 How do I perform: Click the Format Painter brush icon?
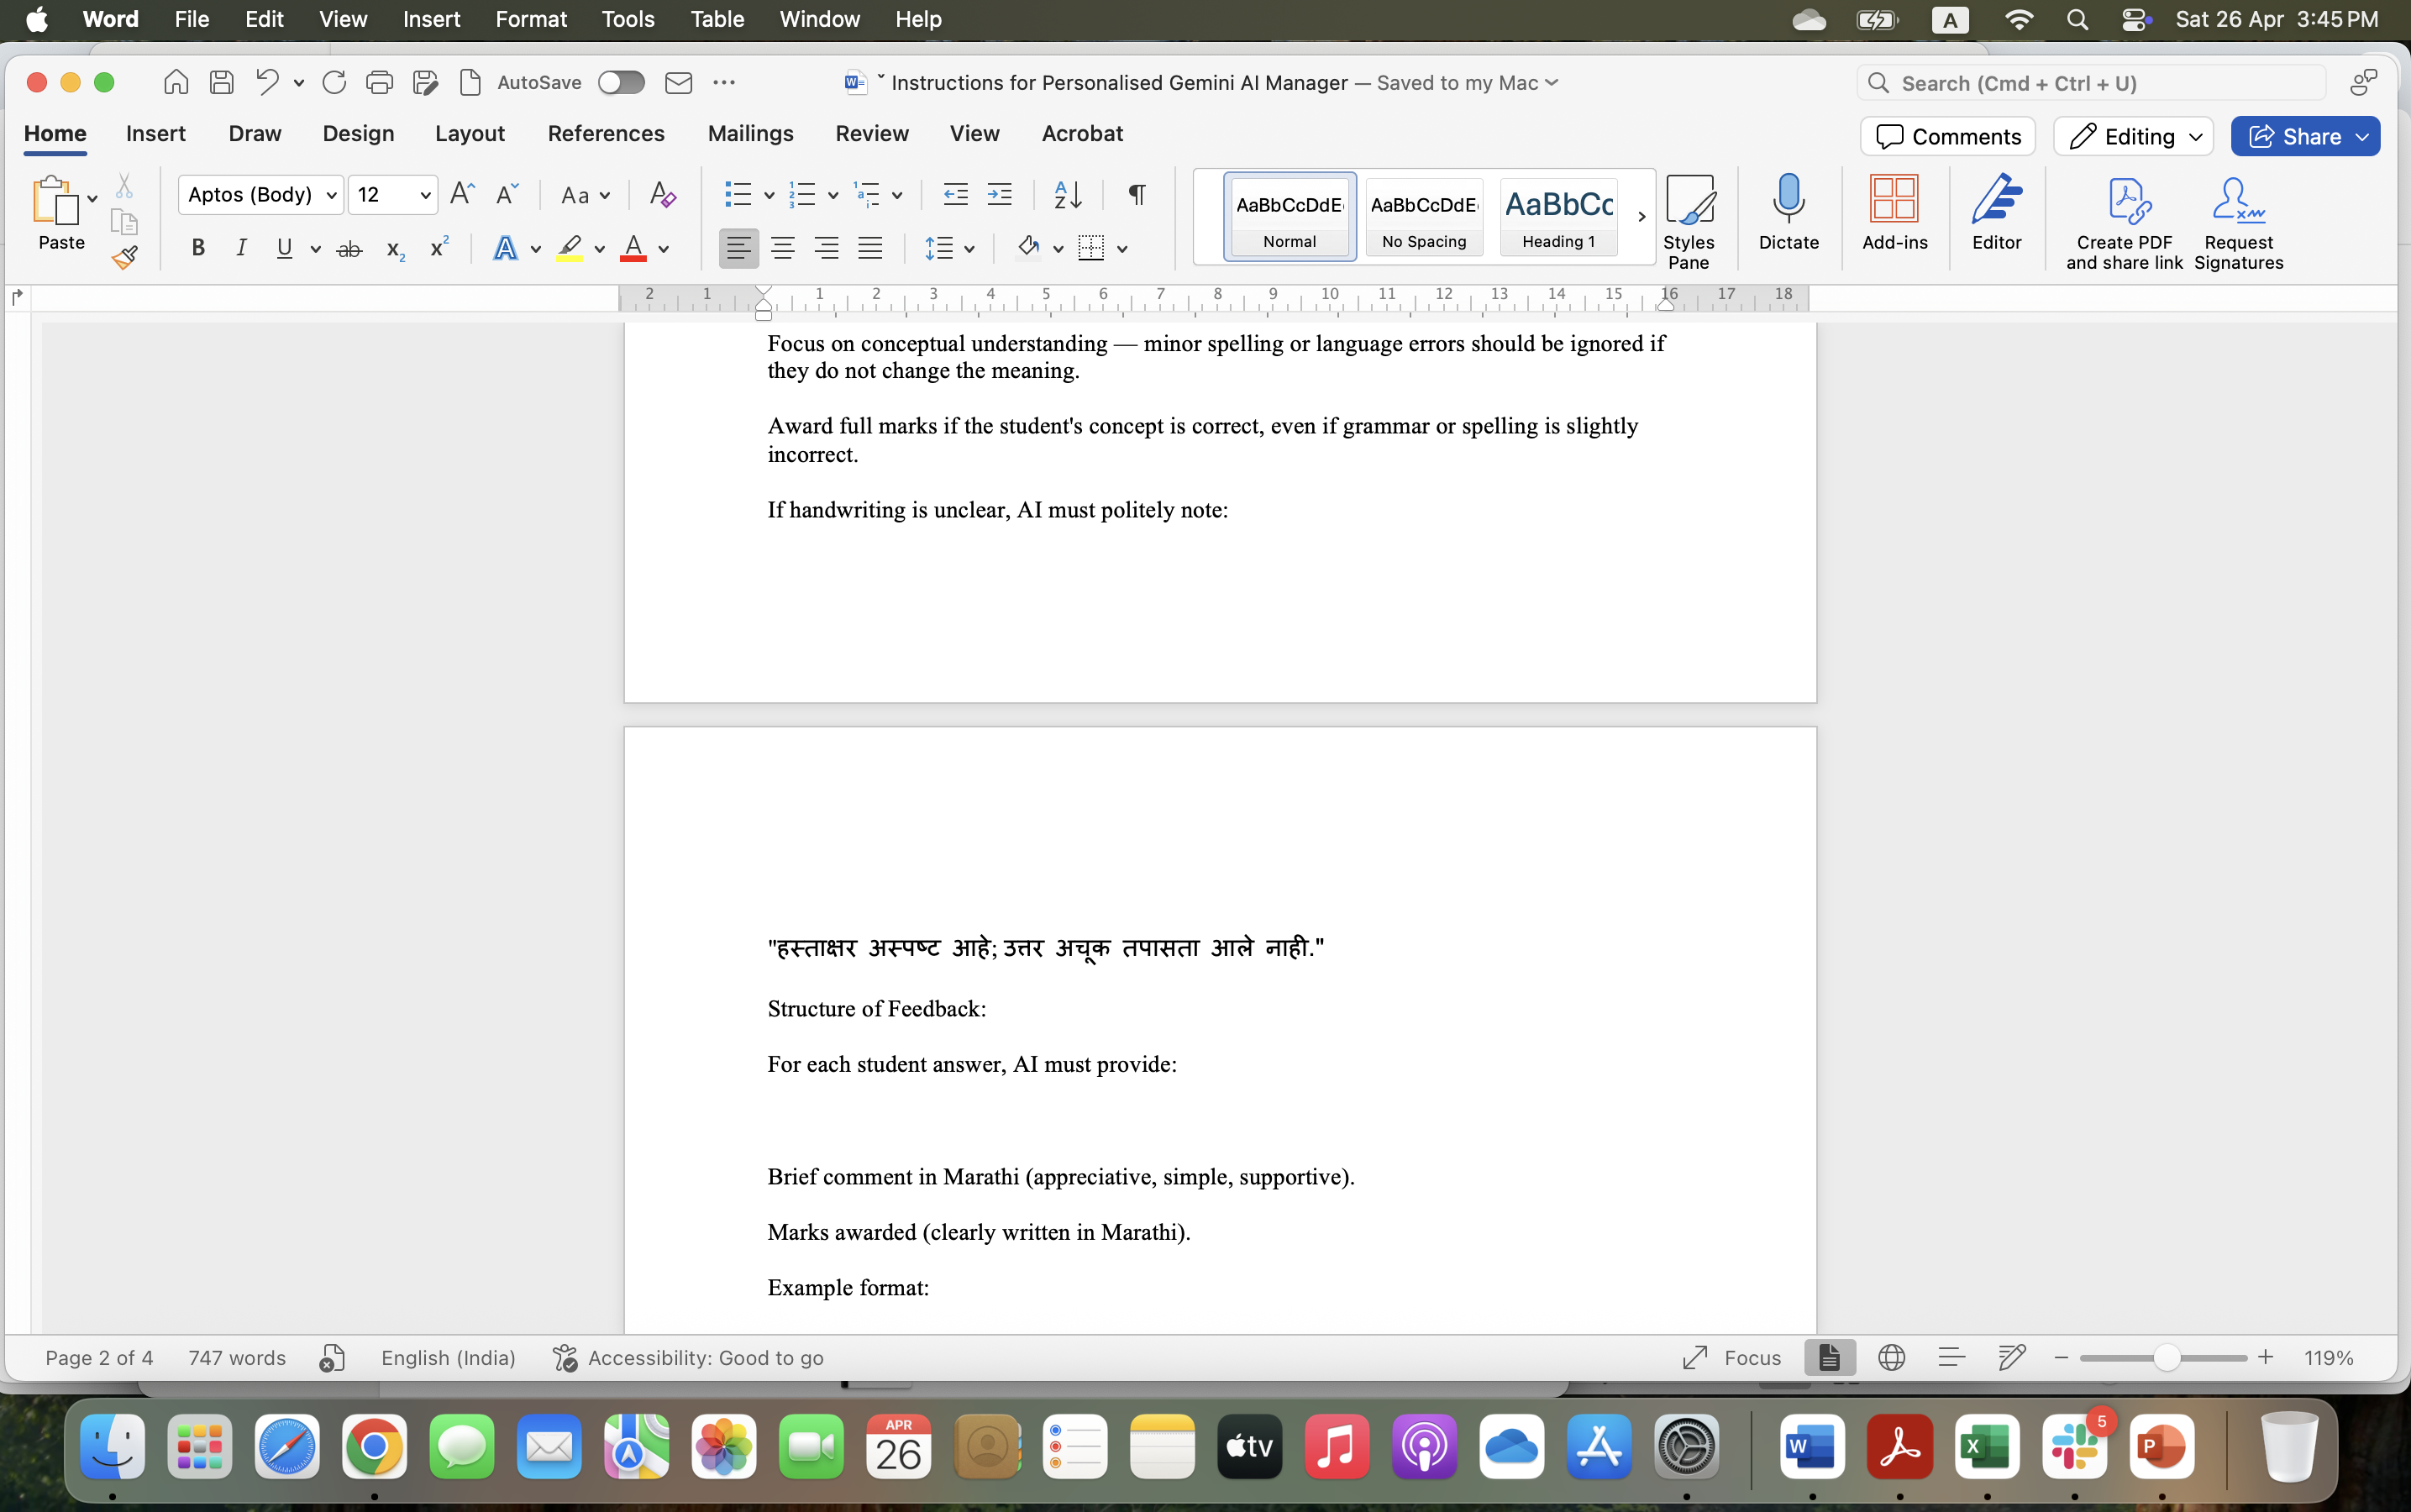(124, 258)
